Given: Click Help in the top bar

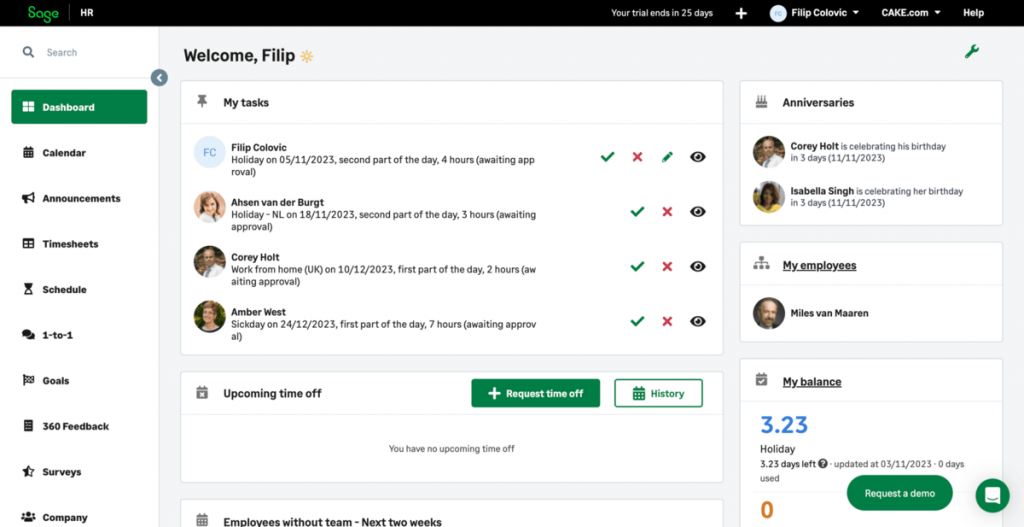Looking at the screenshot, I should [973, 13].
